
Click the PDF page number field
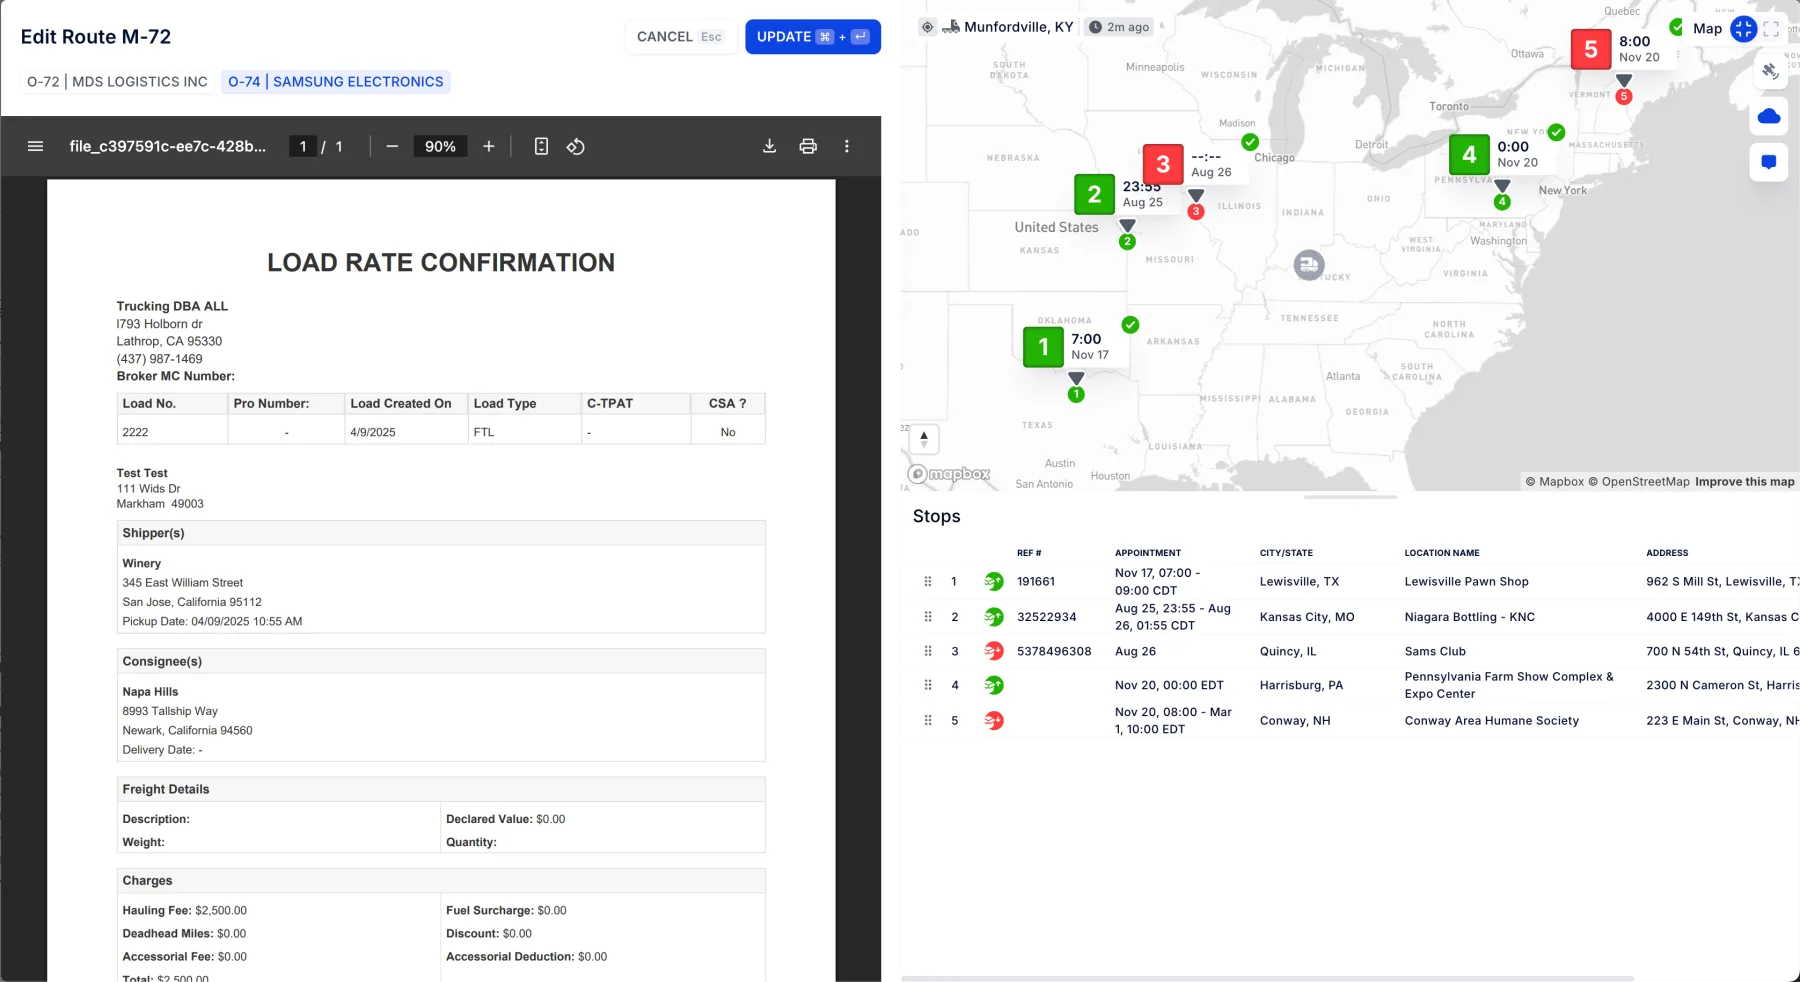[303, 146]
